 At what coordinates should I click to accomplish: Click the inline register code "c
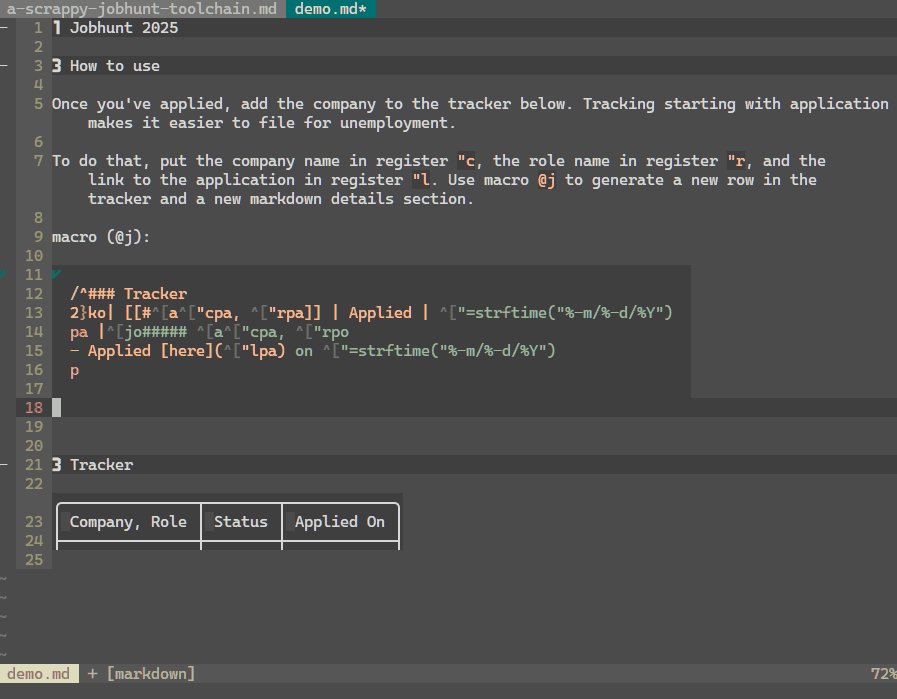pos(466,161)
